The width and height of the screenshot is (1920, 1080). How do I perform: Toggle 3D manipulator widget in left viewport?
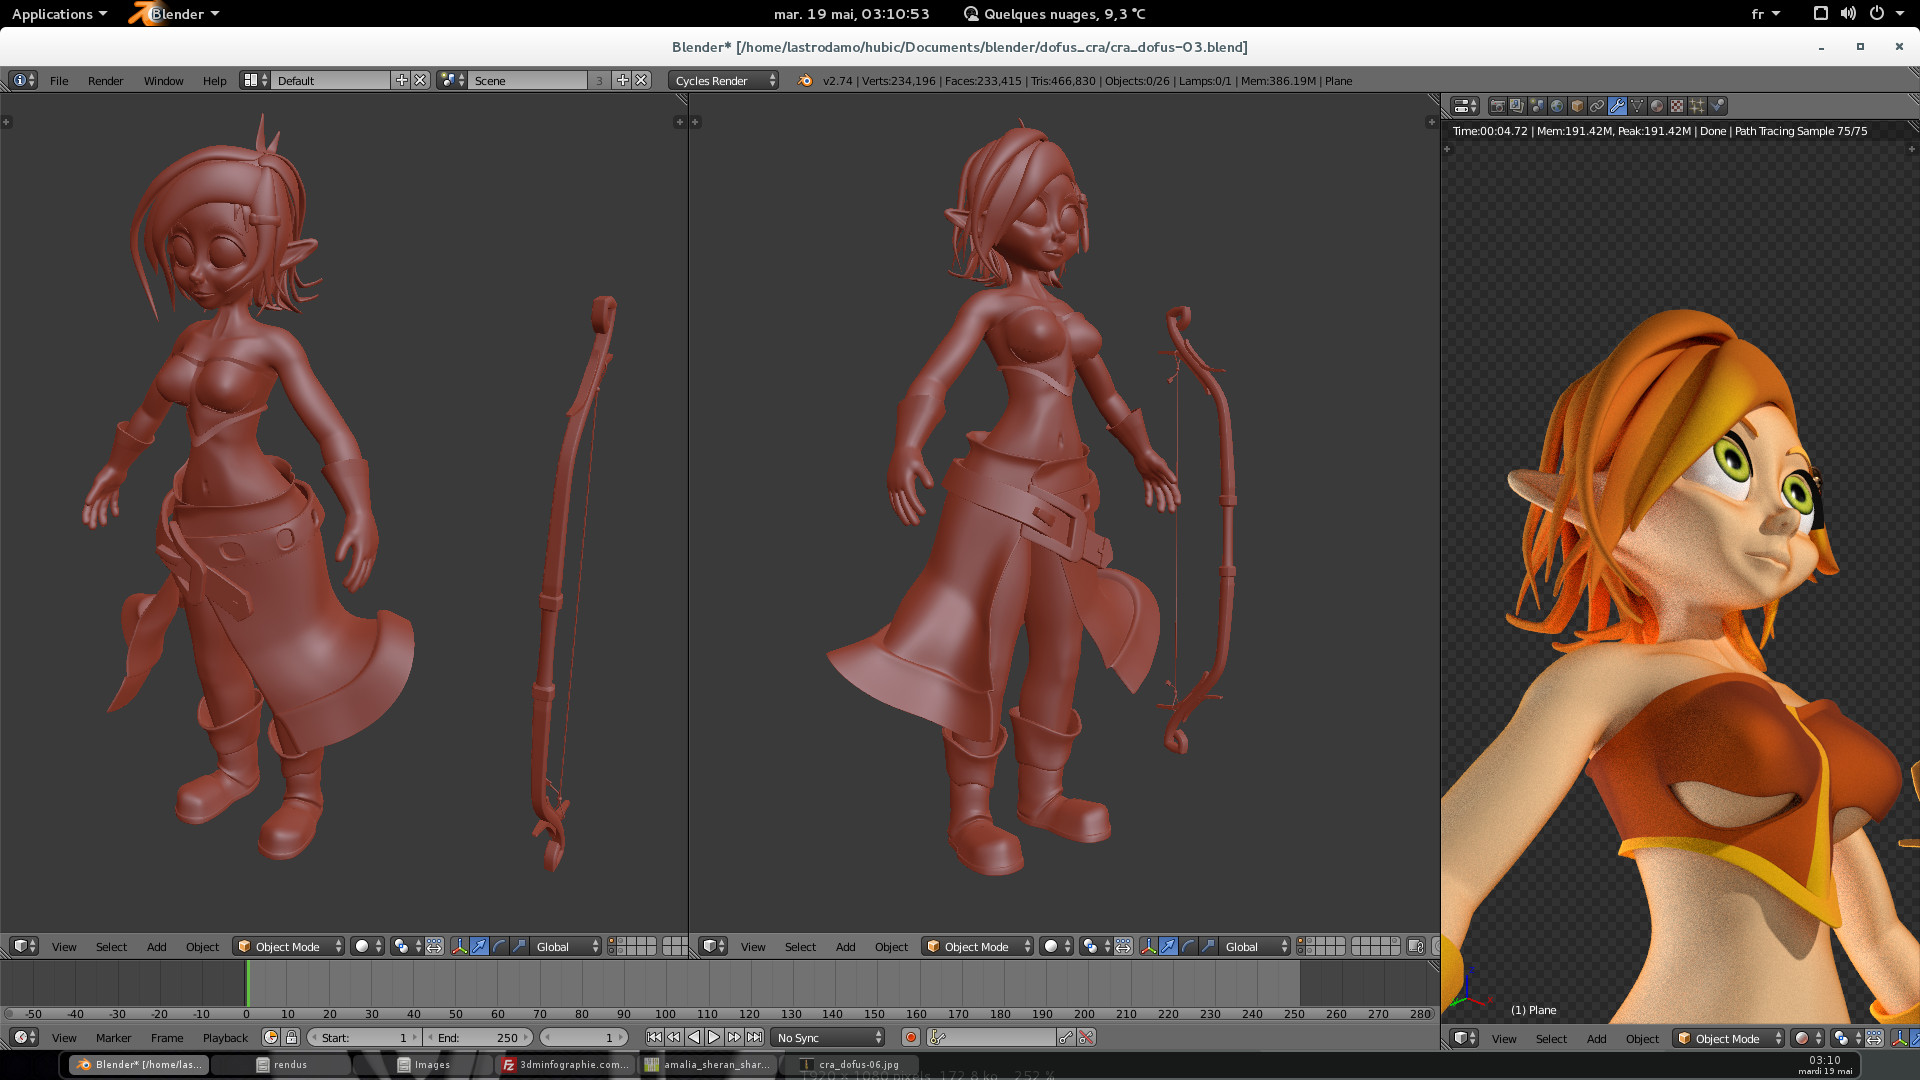459,946
